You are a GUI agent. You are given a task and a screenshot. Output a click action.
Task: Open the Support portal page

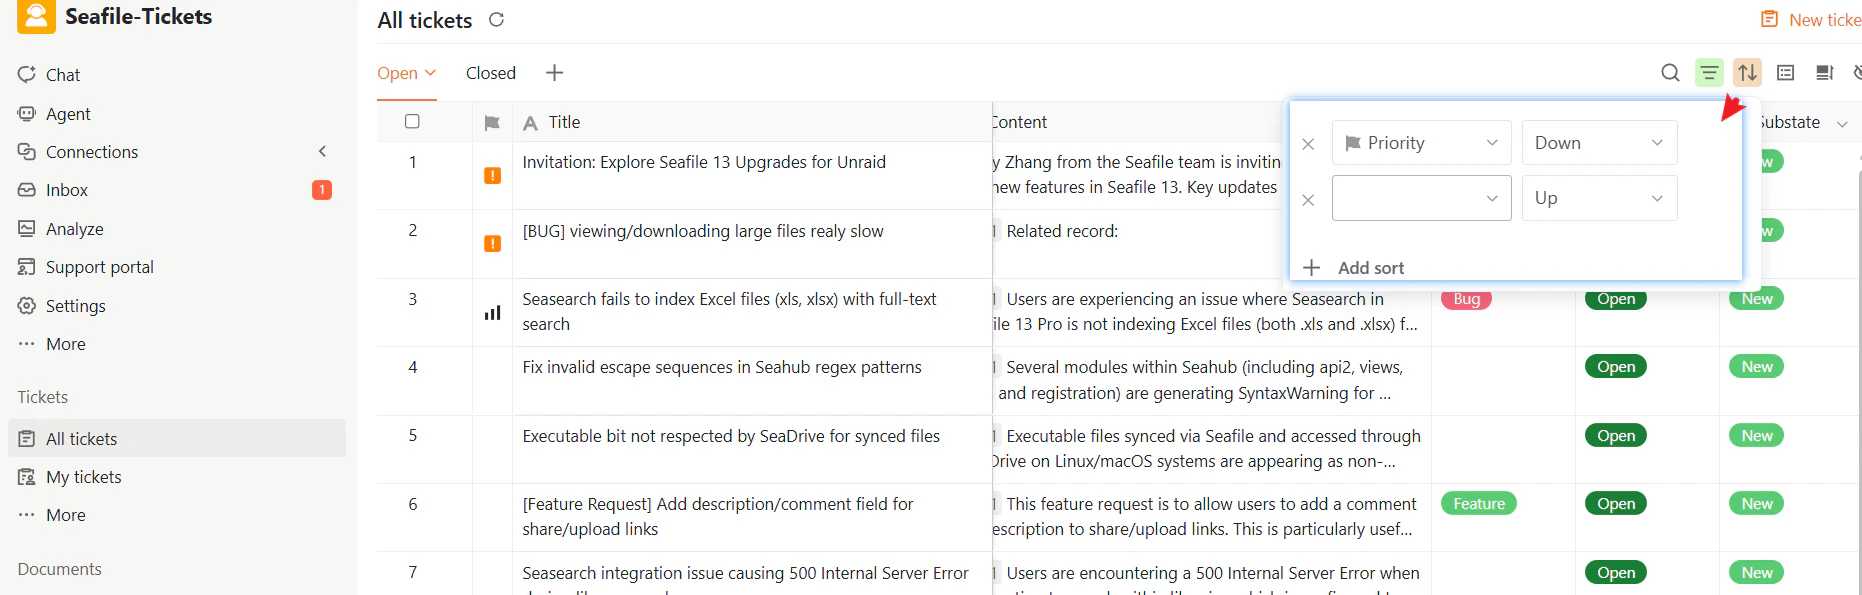[x=99, y=267]
